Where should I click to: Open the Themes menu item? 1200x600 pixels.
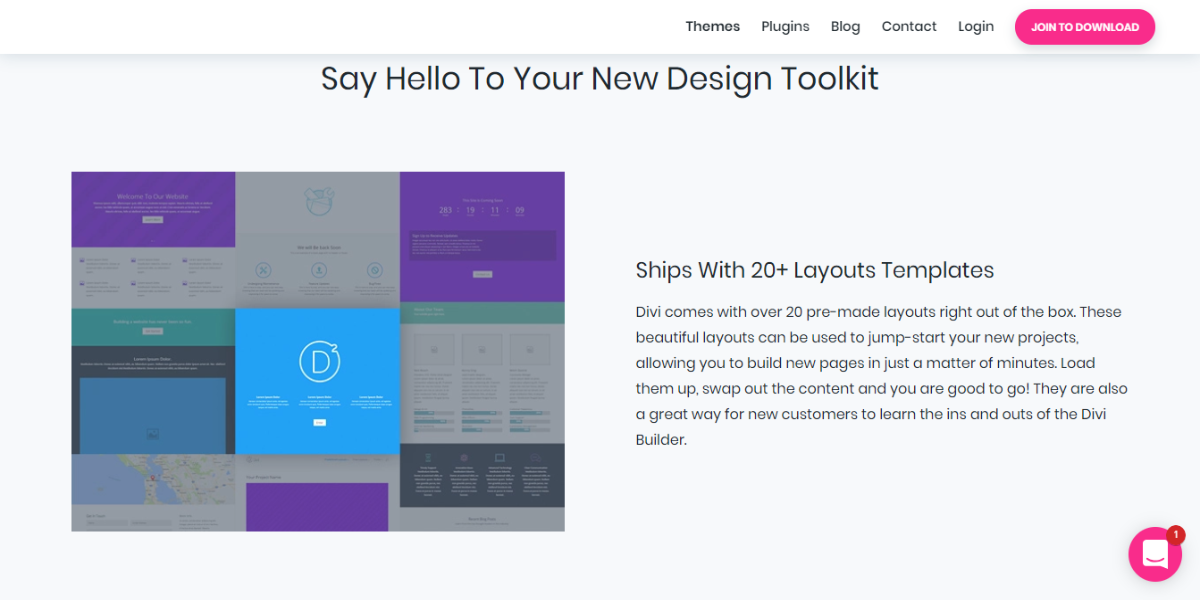coord(713,27)
